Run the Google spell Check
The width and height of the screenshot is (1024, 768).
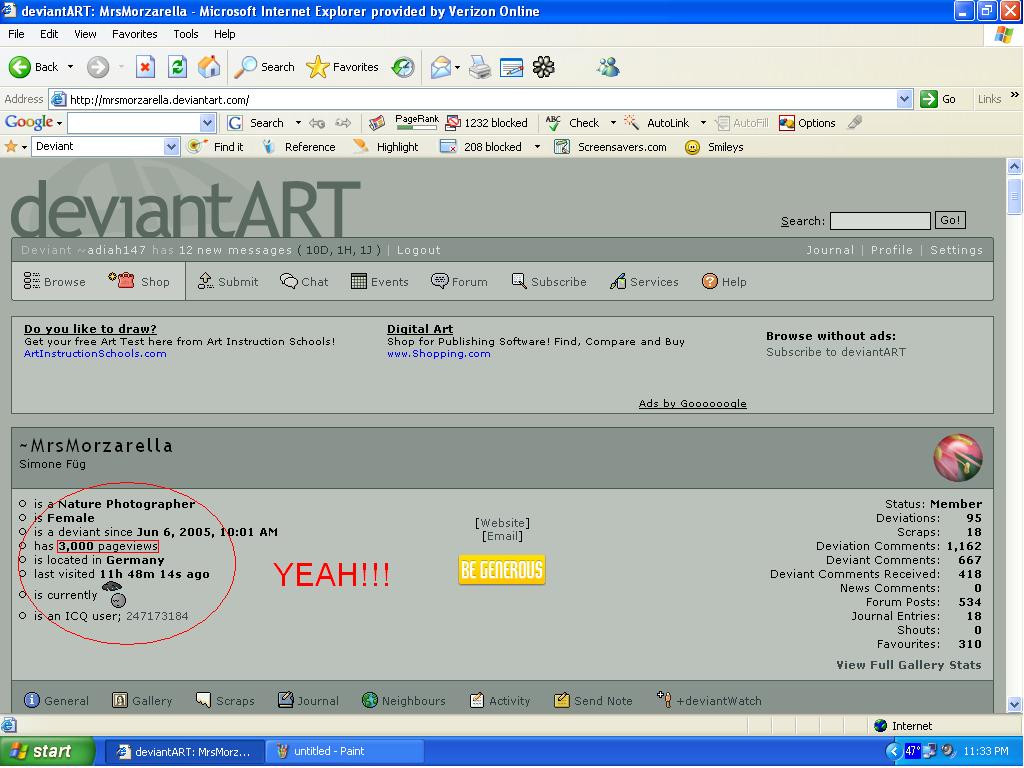pos(573,123)
